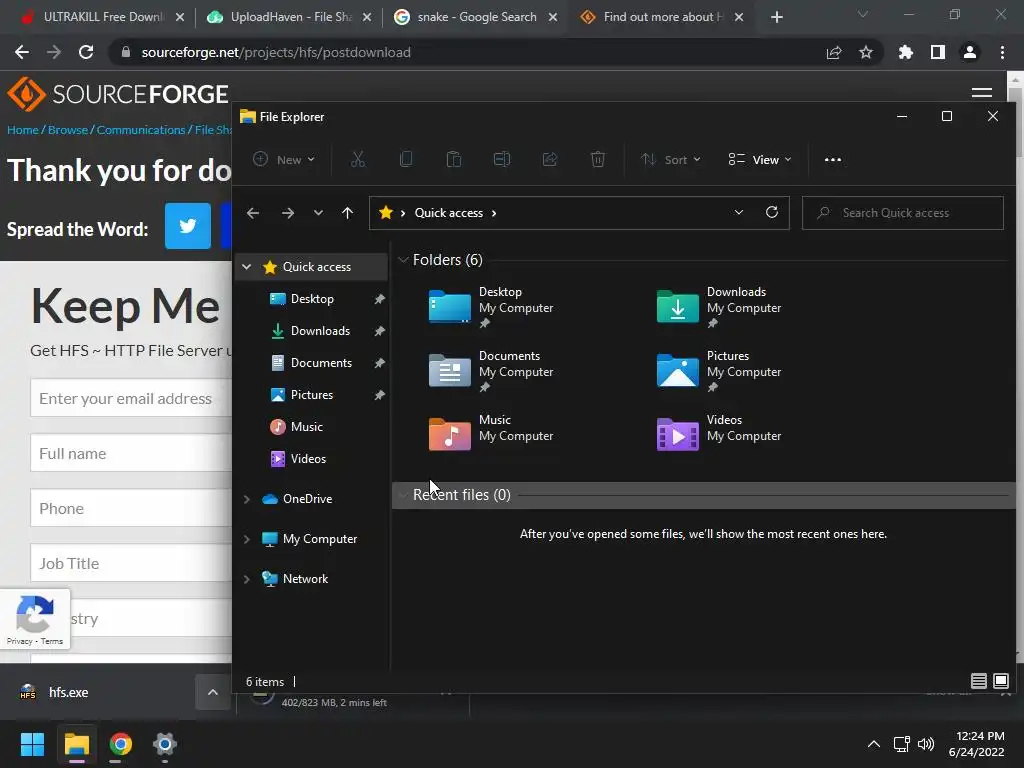The width and height of the screenshot is (1024, 768).
Task: Select Music in the sidebar tree
Action: (x=306, y=426)
